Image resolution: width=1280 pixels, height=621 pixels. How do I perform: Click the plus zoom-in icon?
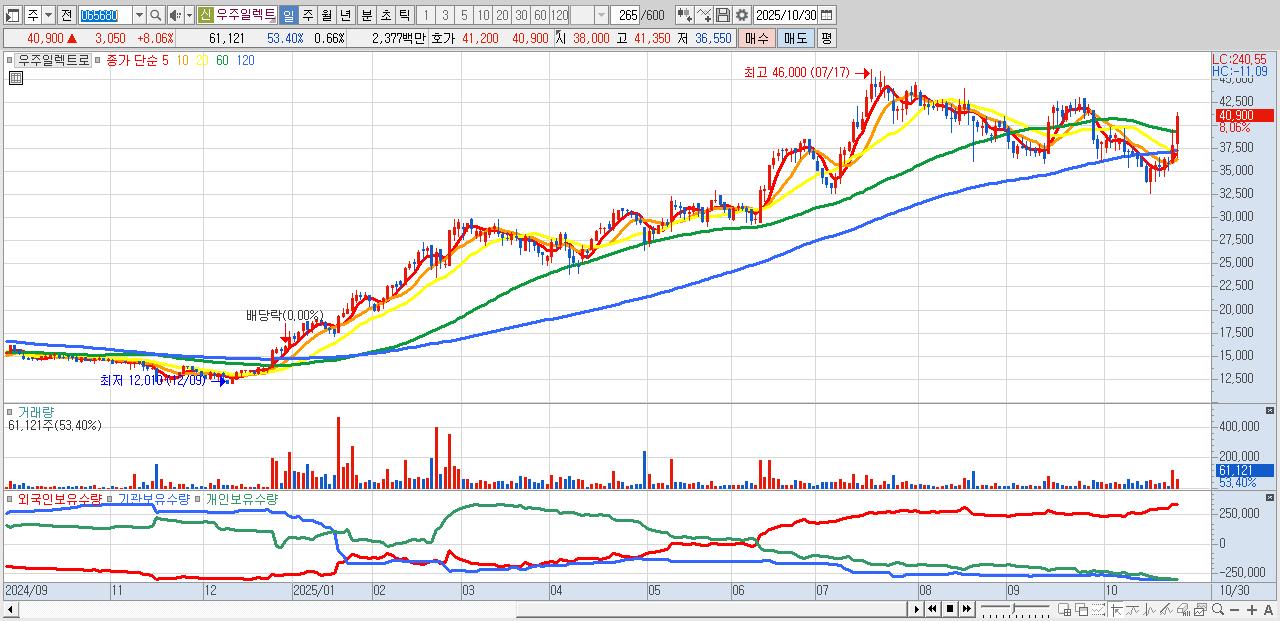[x=1252, y=610]
